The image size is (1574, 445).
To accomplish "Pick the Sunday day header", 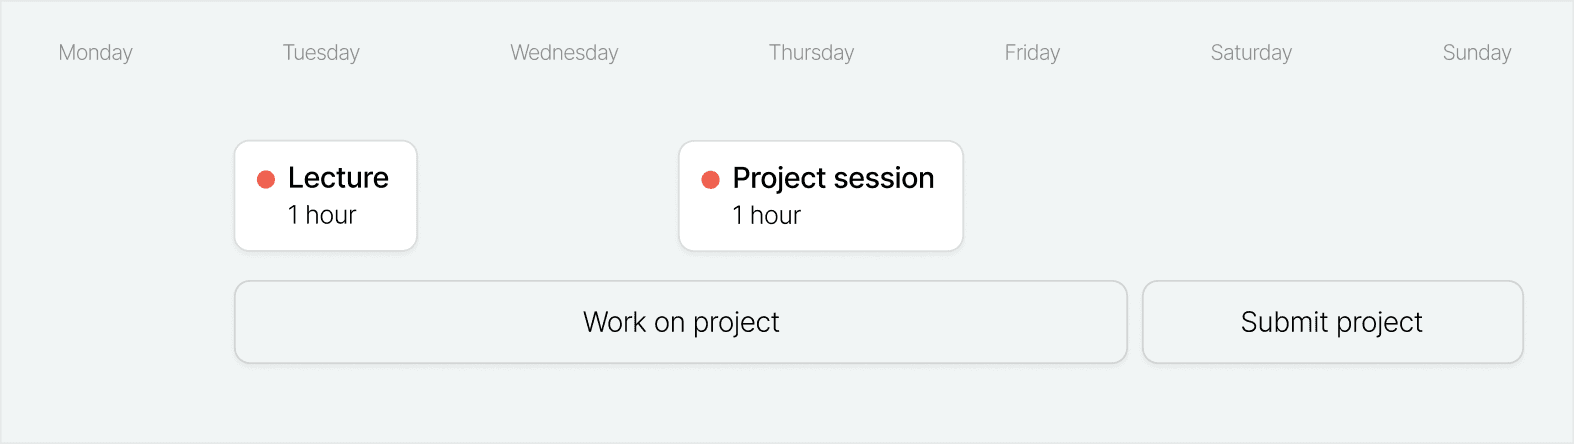I will pos(1477,53).
